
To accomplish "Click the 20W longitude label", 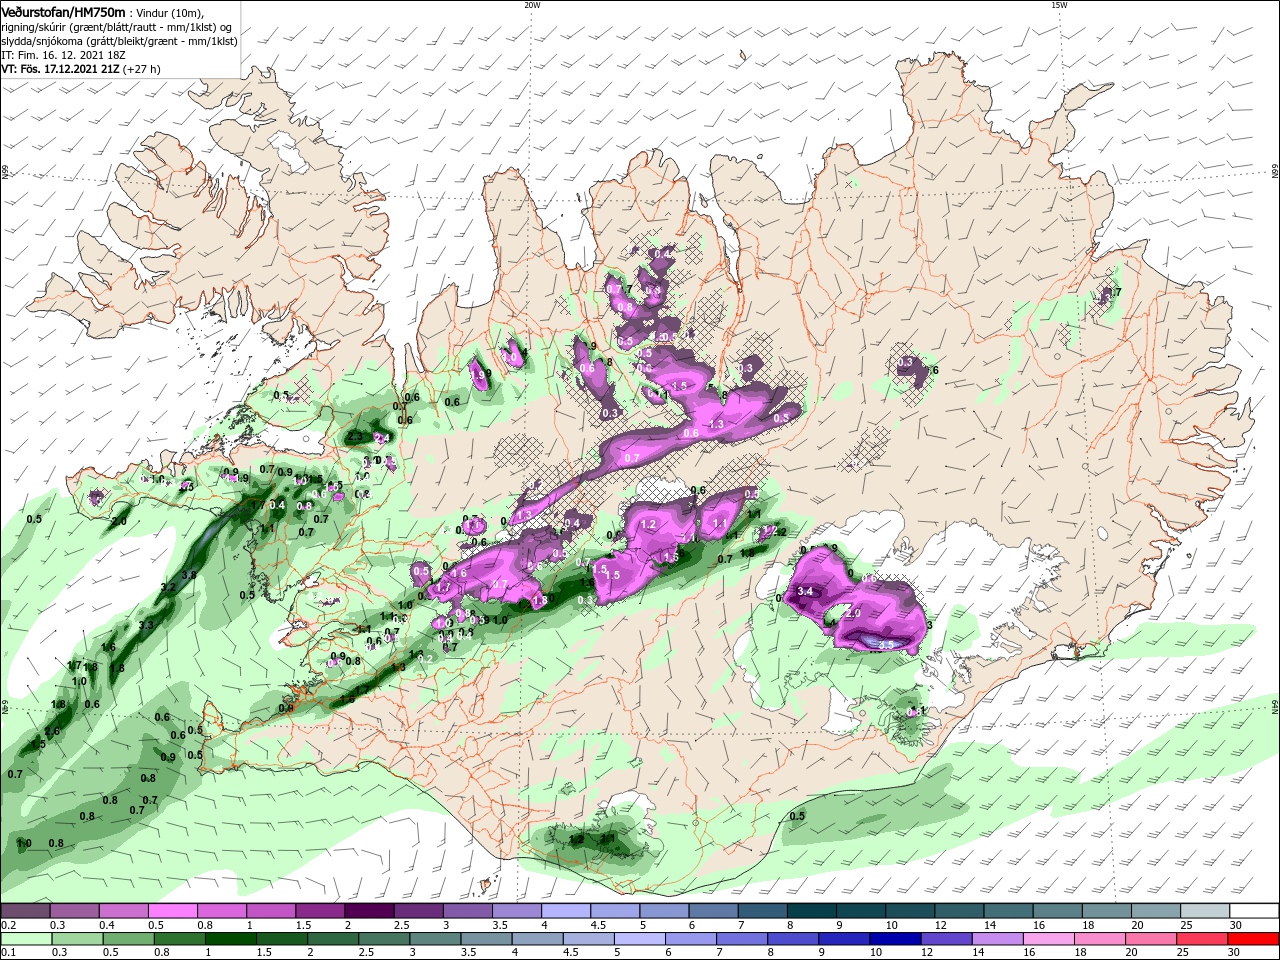I will click(x=532, y=5).
